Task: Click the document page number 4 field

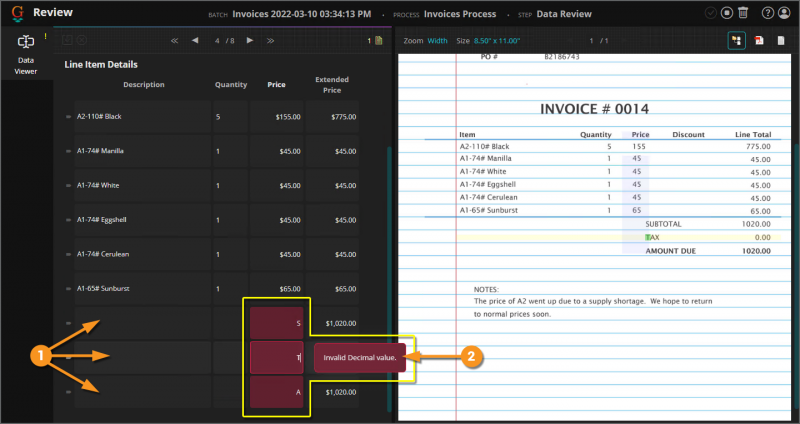Action: pyautogui.click(x=217, y=40)
